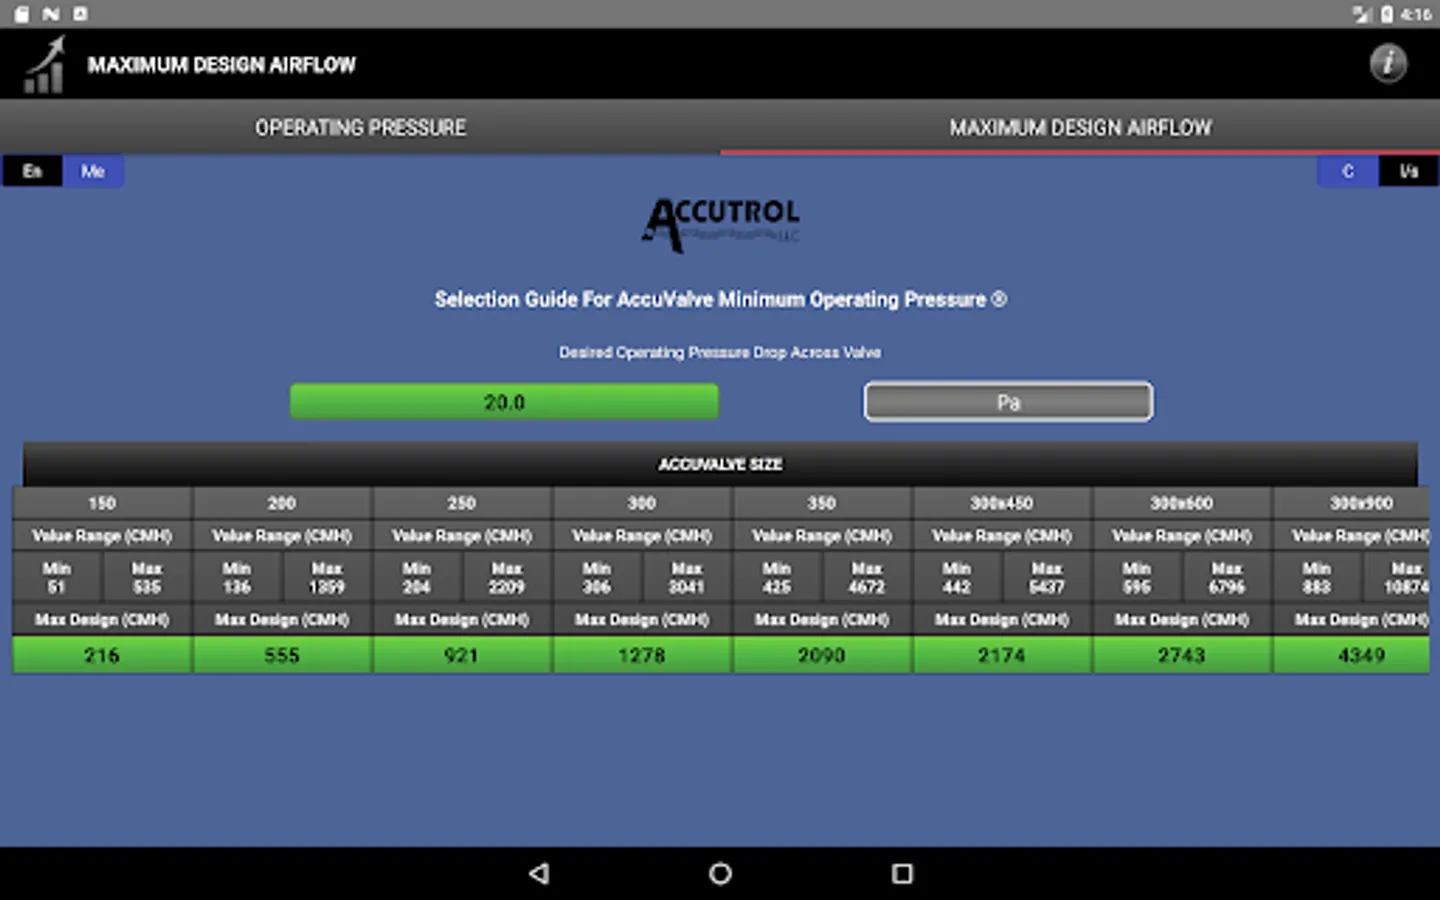This screenshot has width=1440, height=900.
Task: Tap the app chart-arrow logo icon
Action: tap(45, 65)
